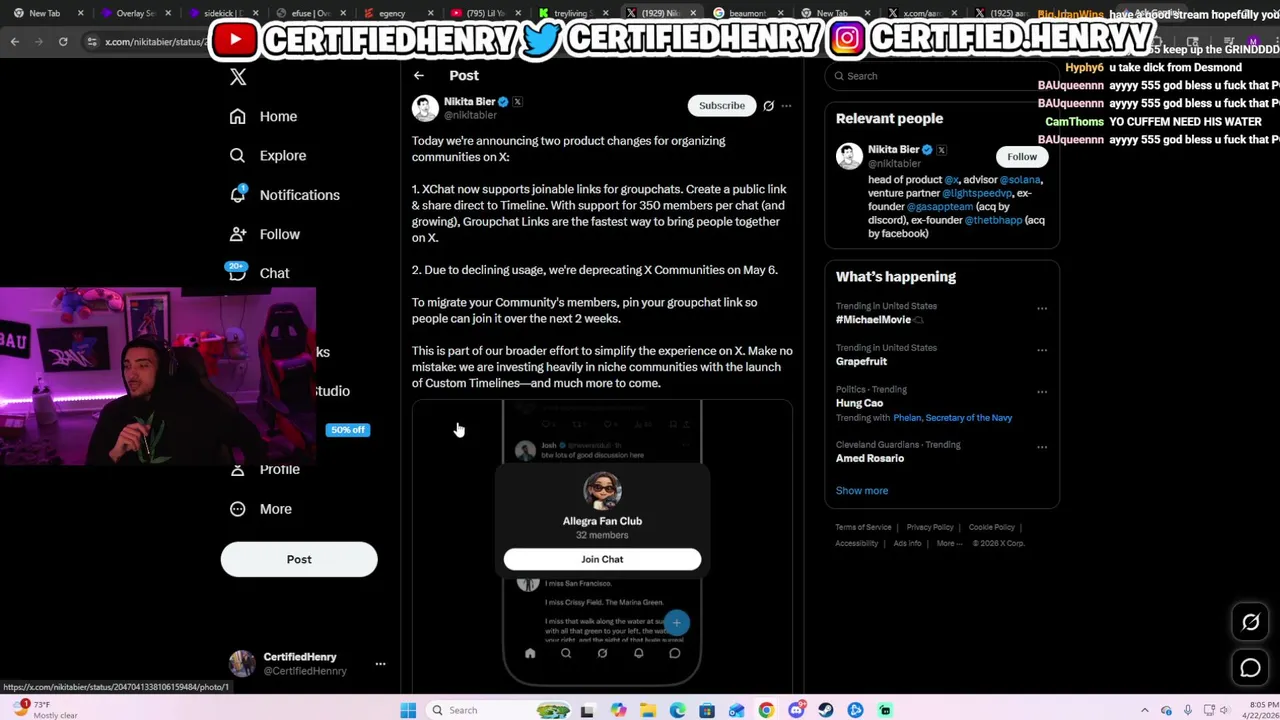The height and width of the screenshot is (720, 1280).
Task: Go back using the Post arrow
Action: [419, 76]
